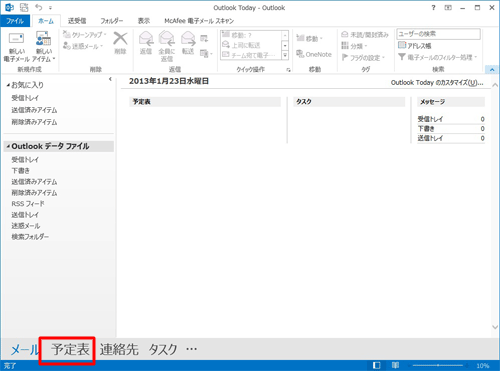
Task: Select 送信トレイ folder in the tree
Action: point(25,214)
